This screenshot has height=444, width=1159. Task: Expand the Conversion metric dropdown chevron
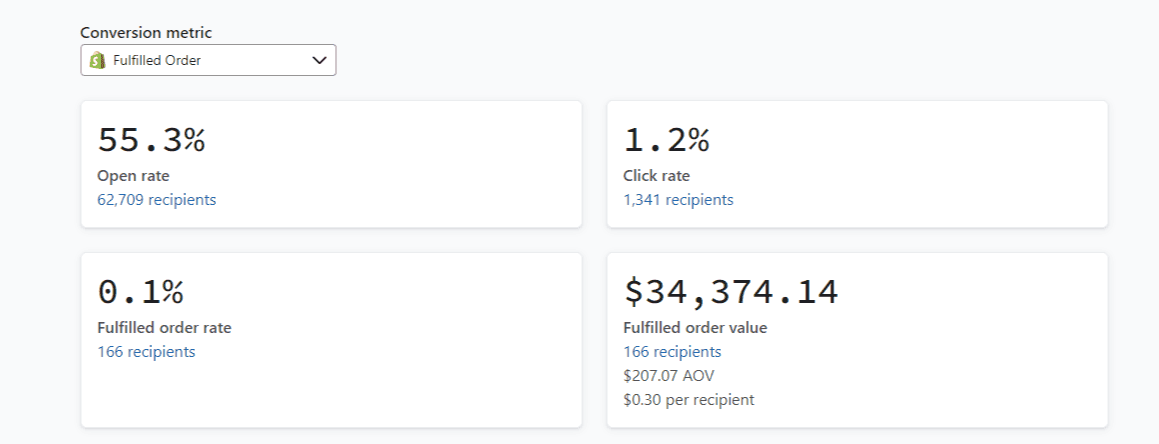(x=319, y=60)
